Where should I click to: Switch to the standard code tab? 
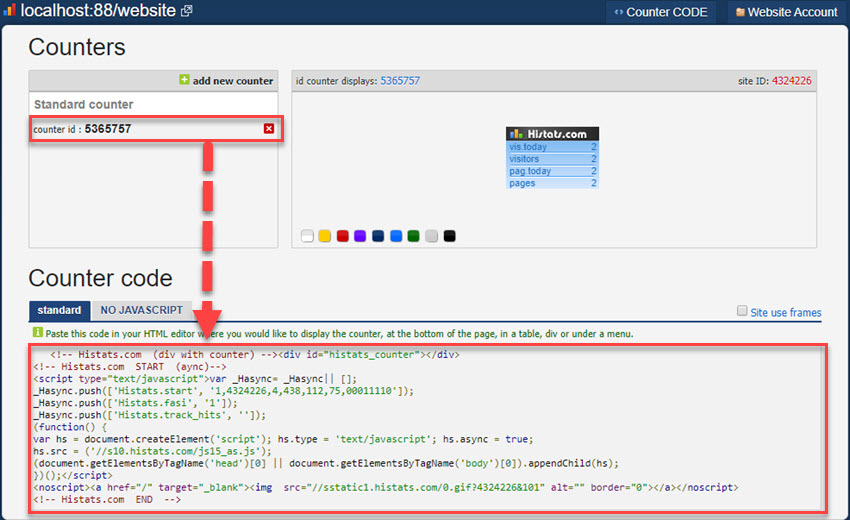[x=59, y=310]
